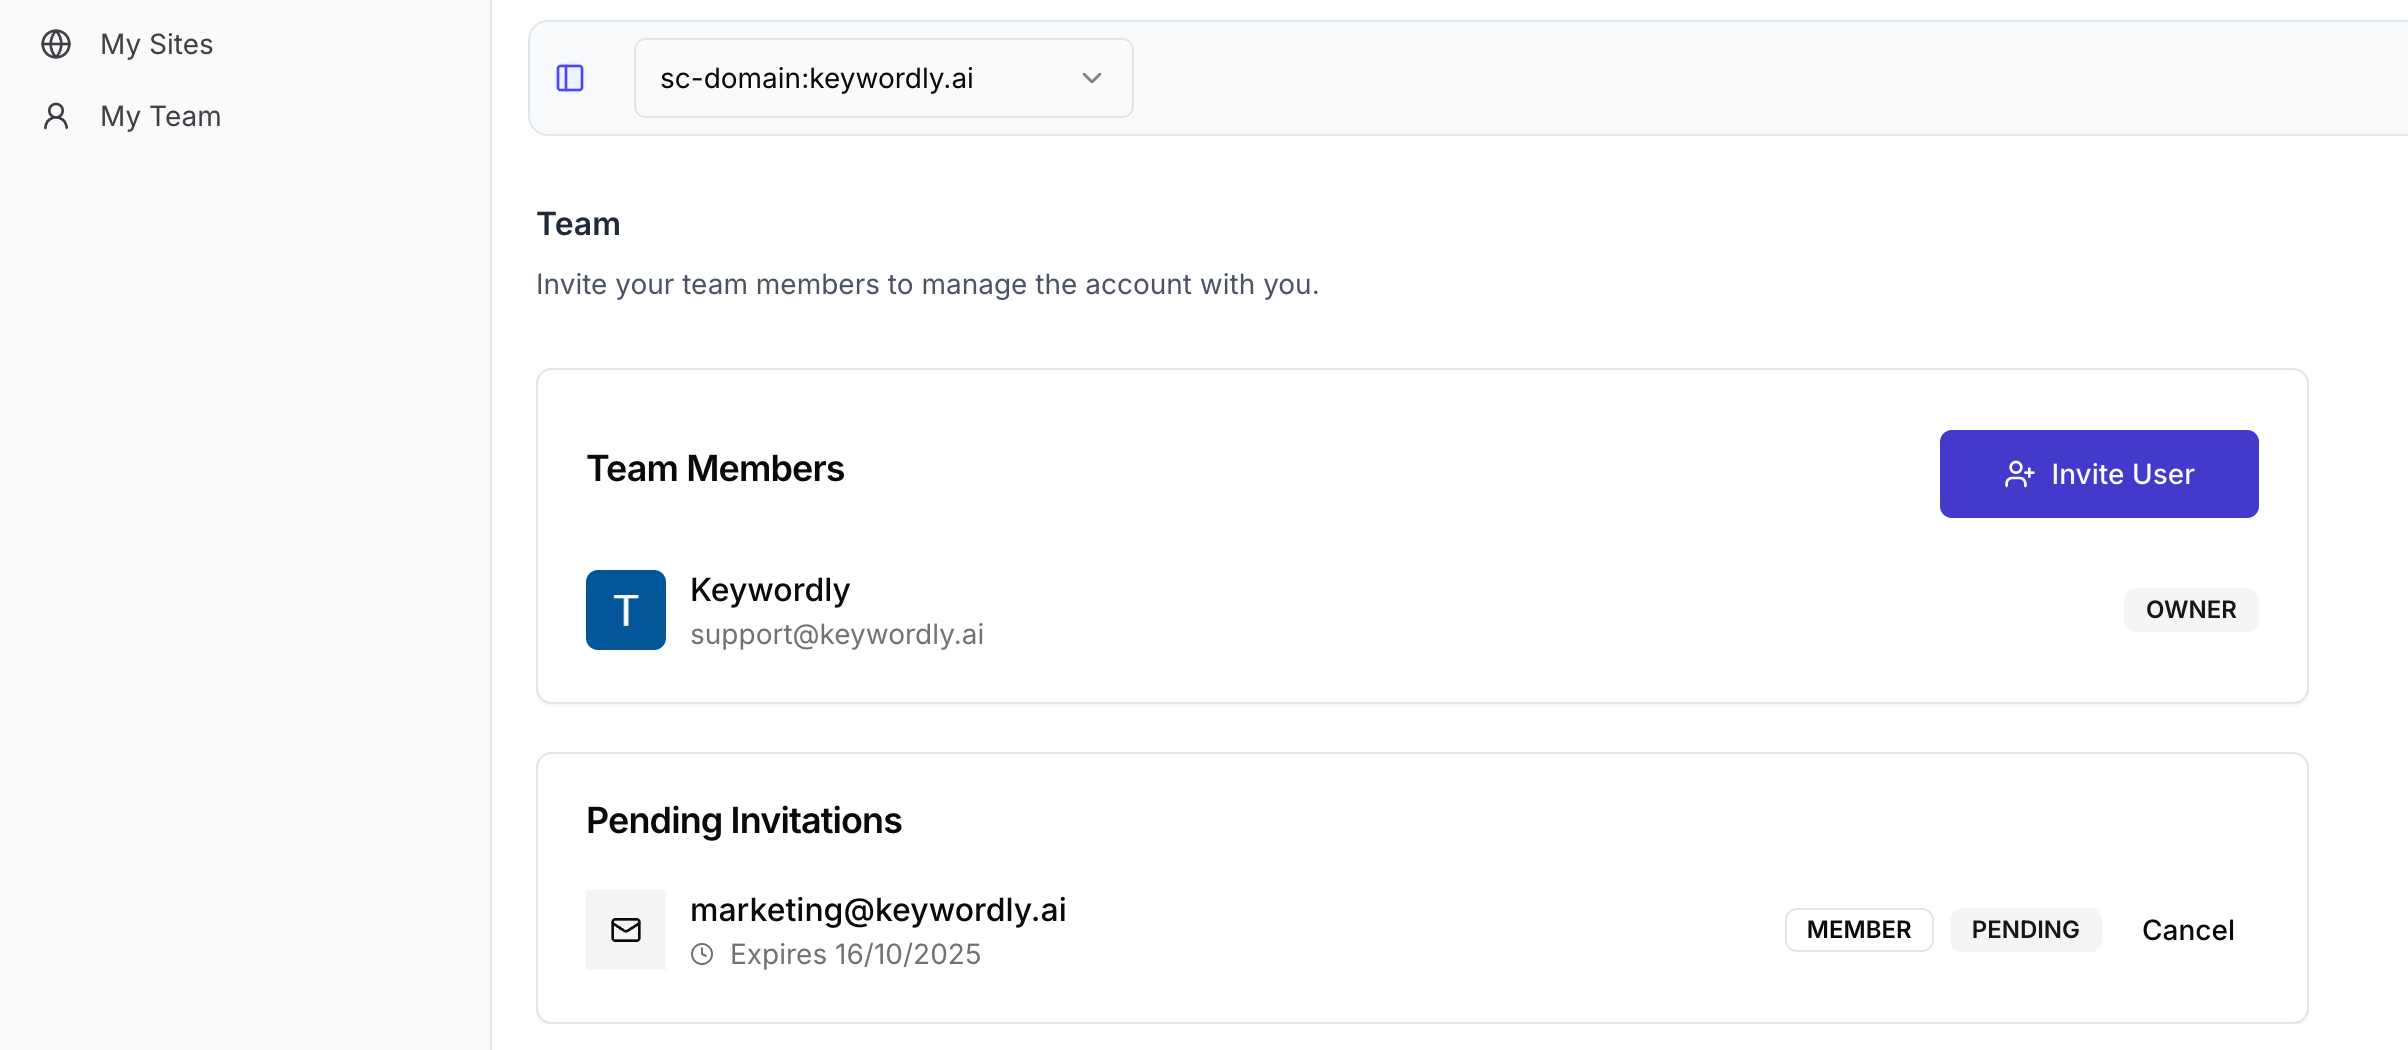Viewport: 2408px width, 1050px height.
Task: Click the person icon beside My Team
Action: [56, 116]
